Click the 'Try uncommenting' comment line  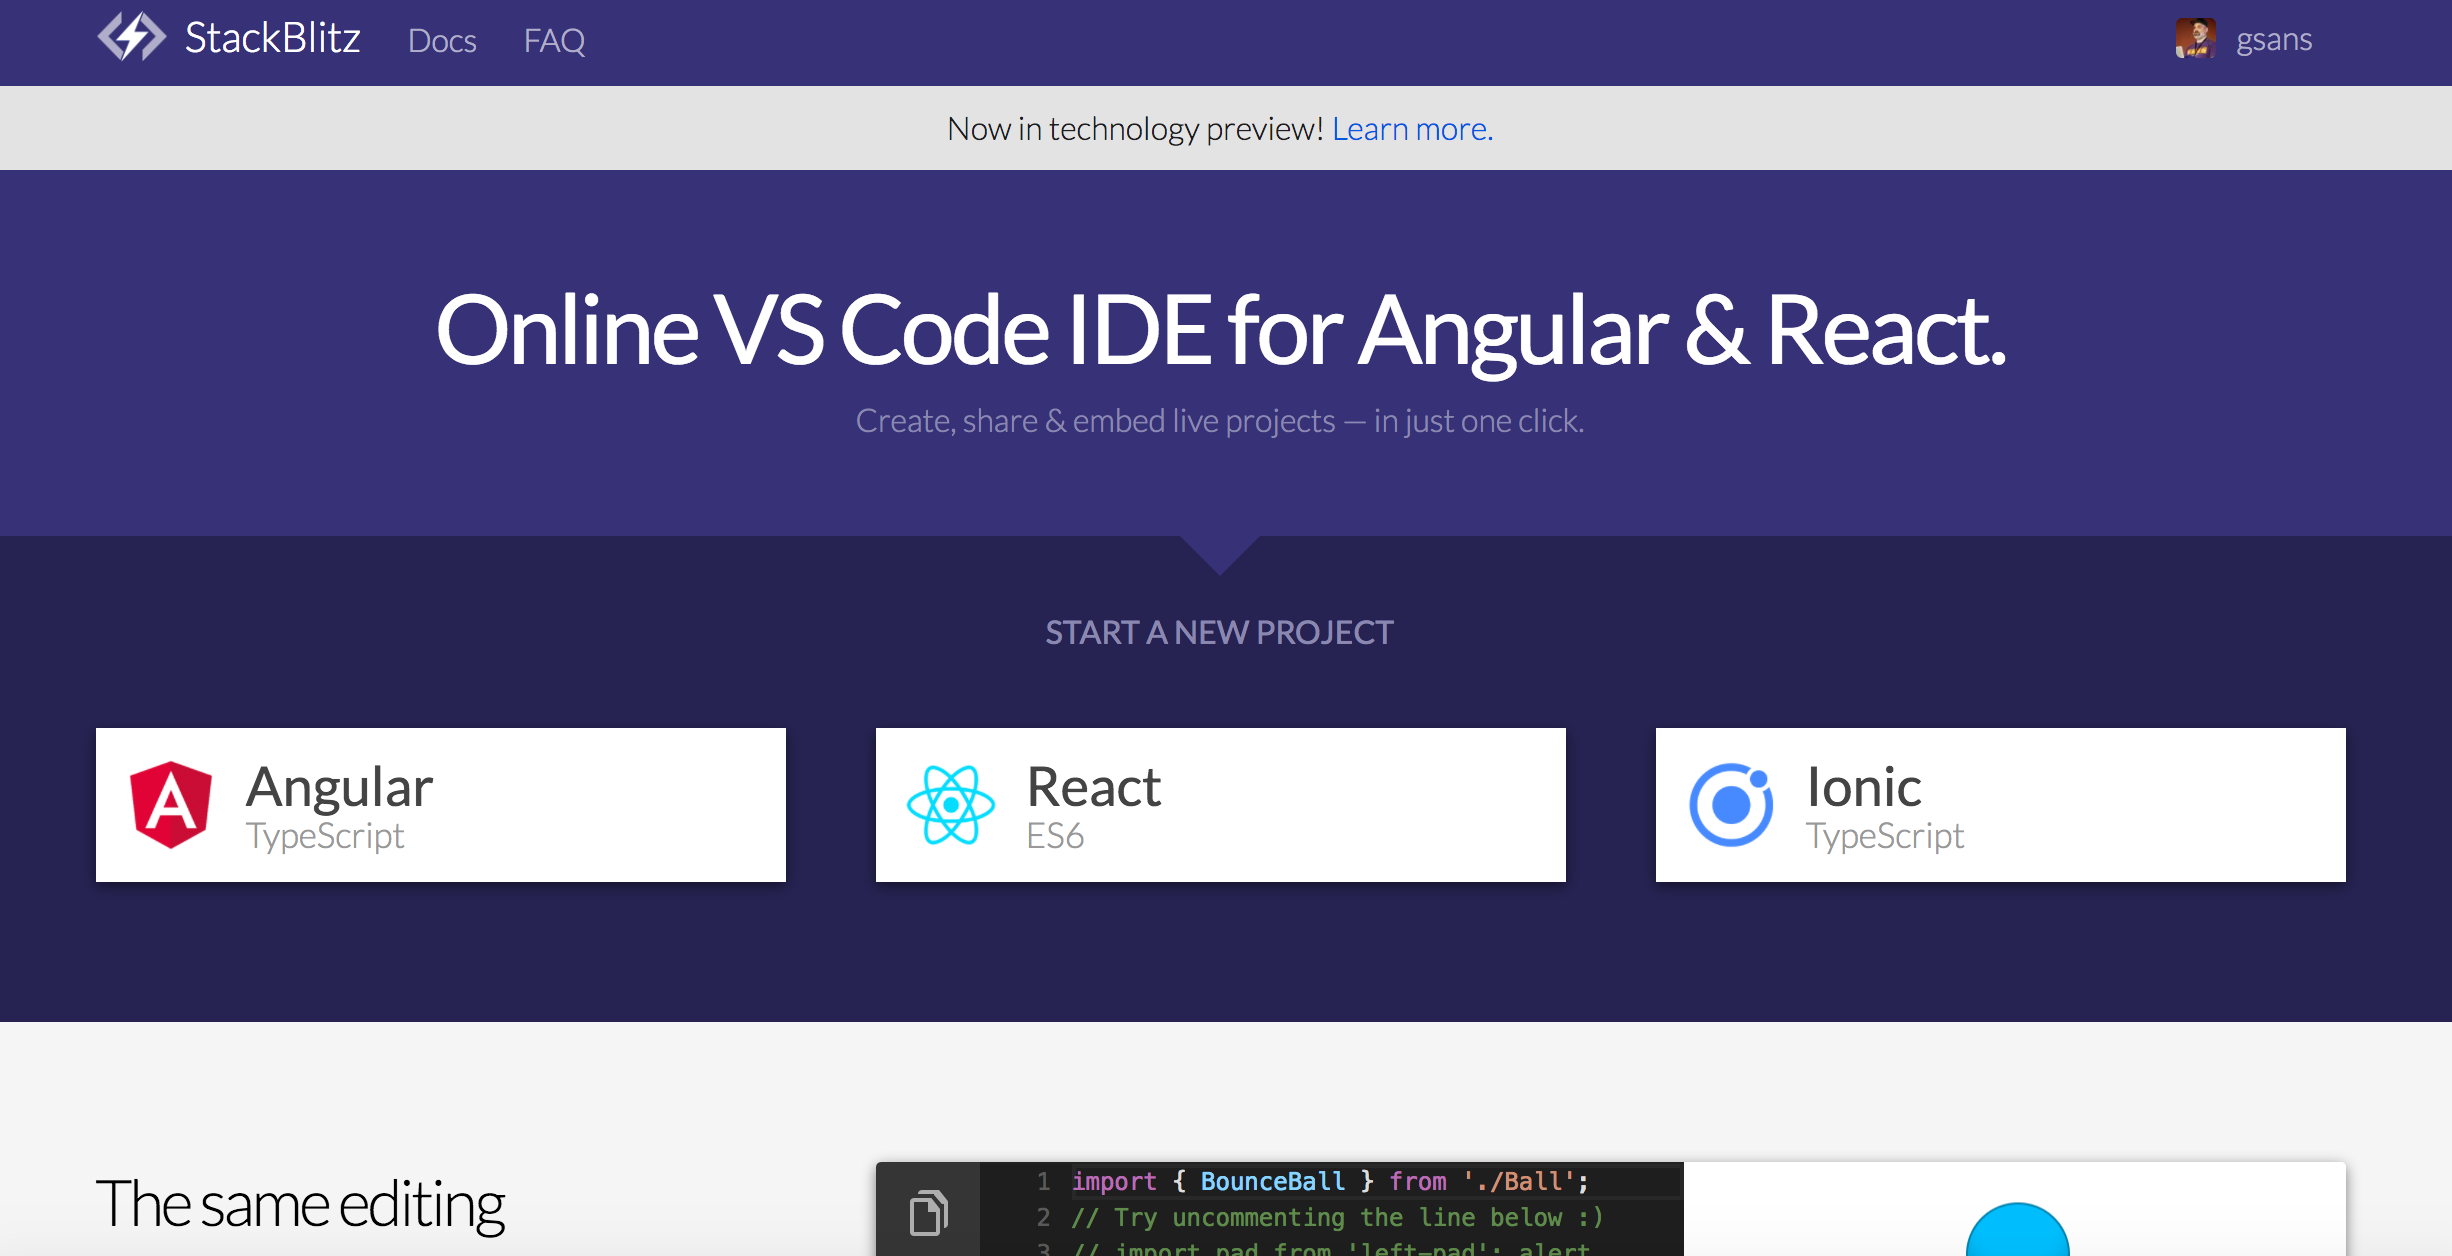pos(1337,1217)
